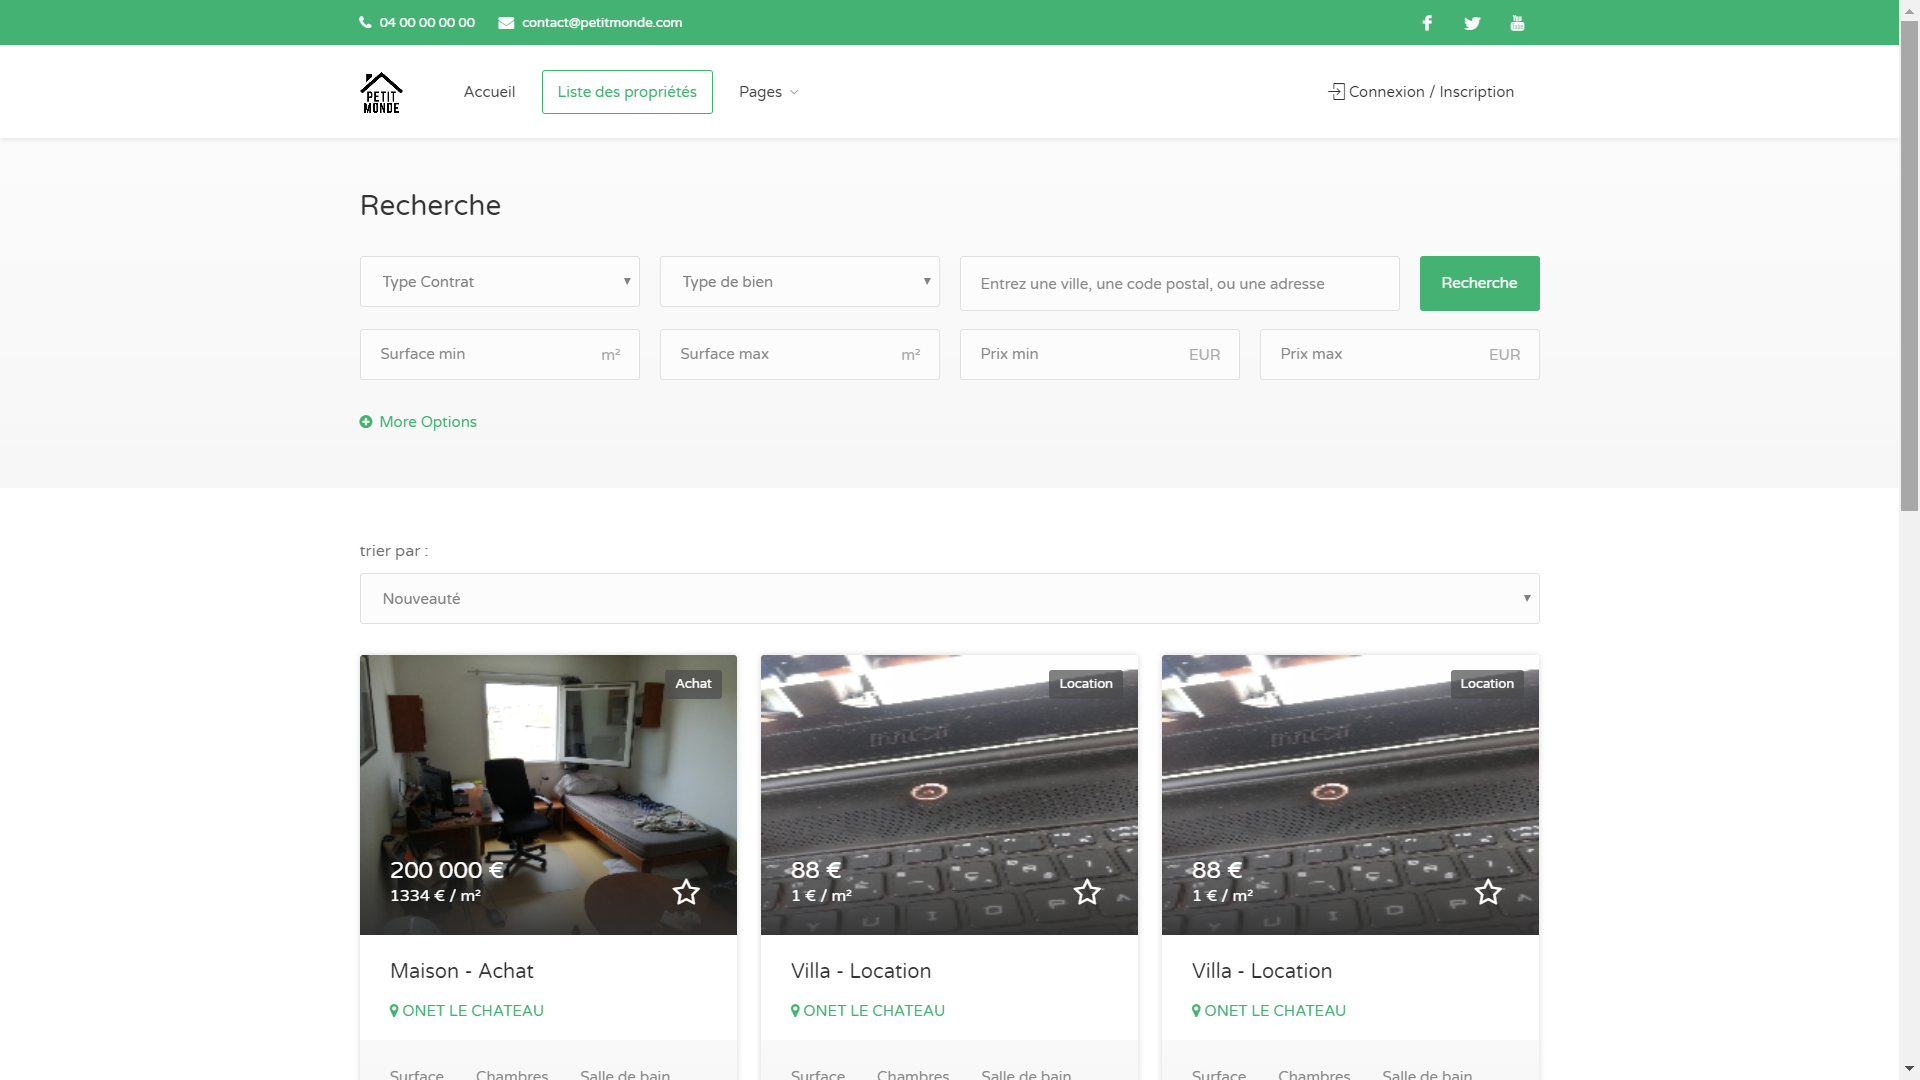Click ONET LE CHATEAU under last Villa
Image resolution: width=1920 pixels, height=1080 pixels.
(x=1275, y=1011)
